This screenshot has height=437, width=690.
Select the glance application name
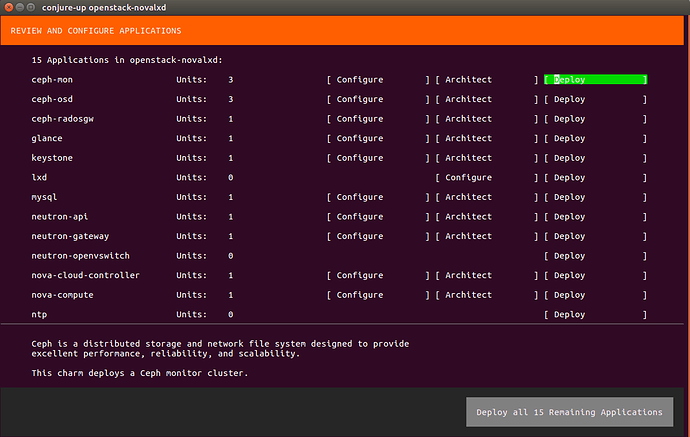[x=47, y=139]
